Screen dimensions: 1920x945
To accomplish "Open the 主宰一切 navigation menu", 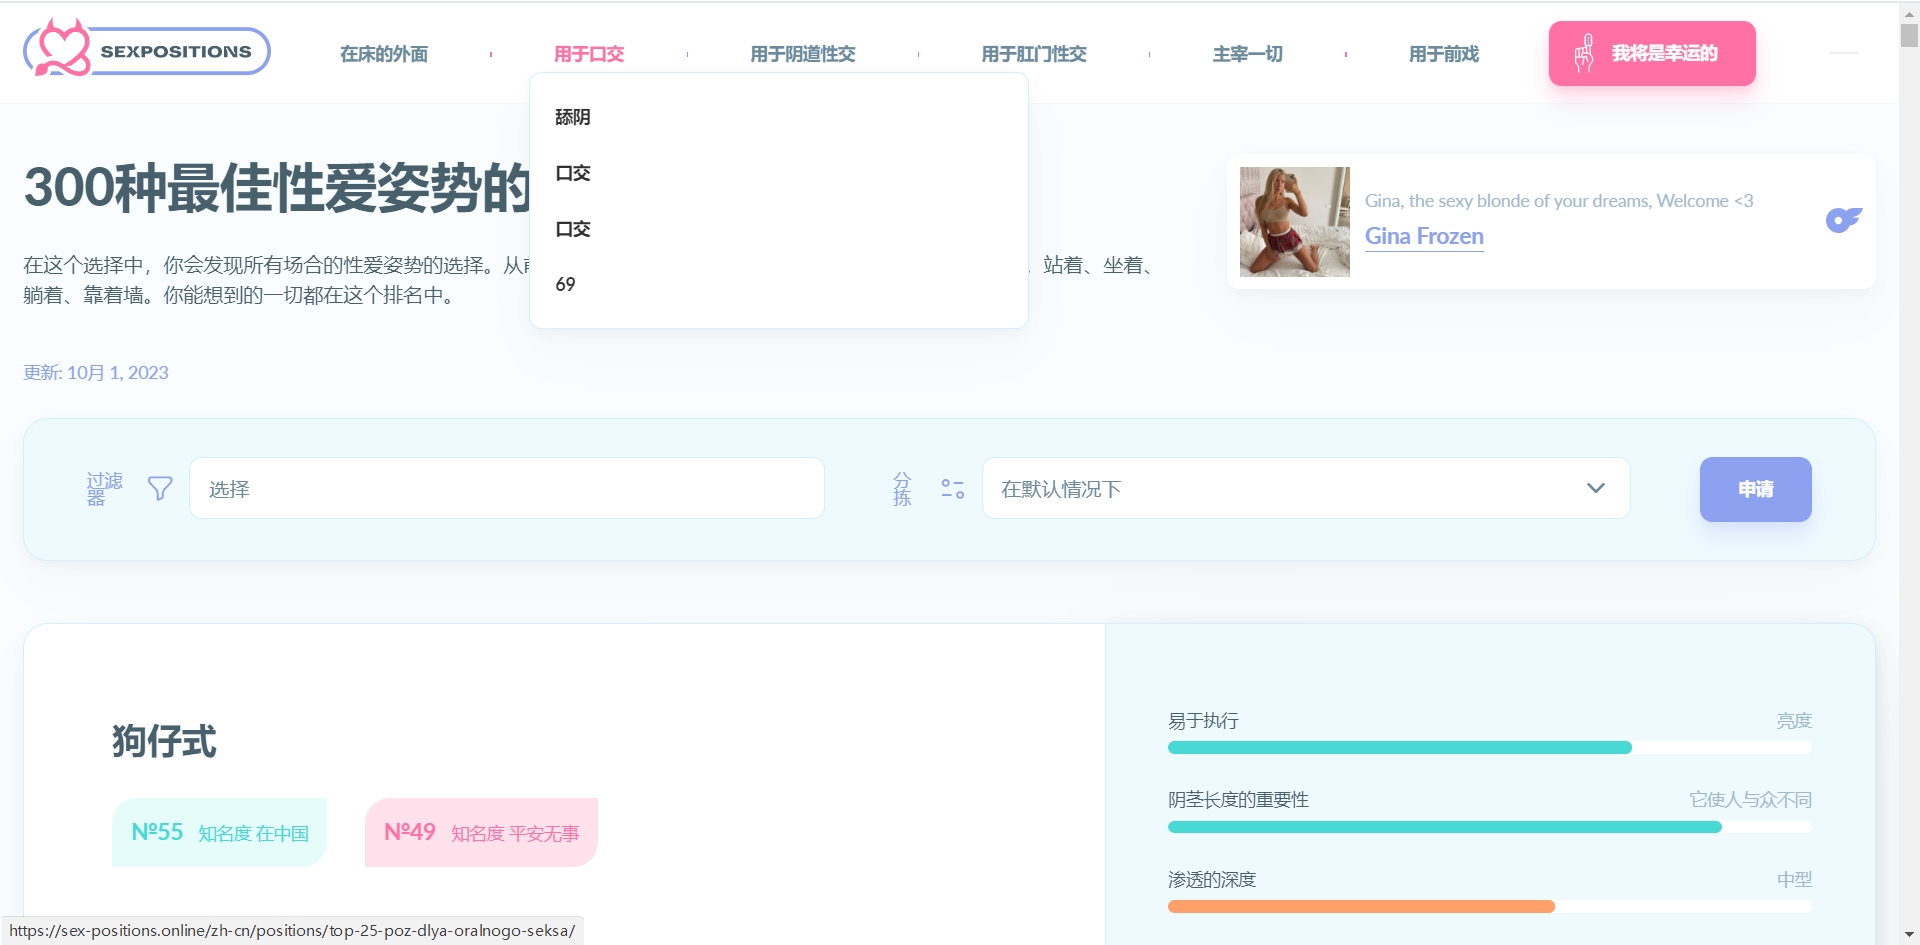I will (x=1247, y=54).
